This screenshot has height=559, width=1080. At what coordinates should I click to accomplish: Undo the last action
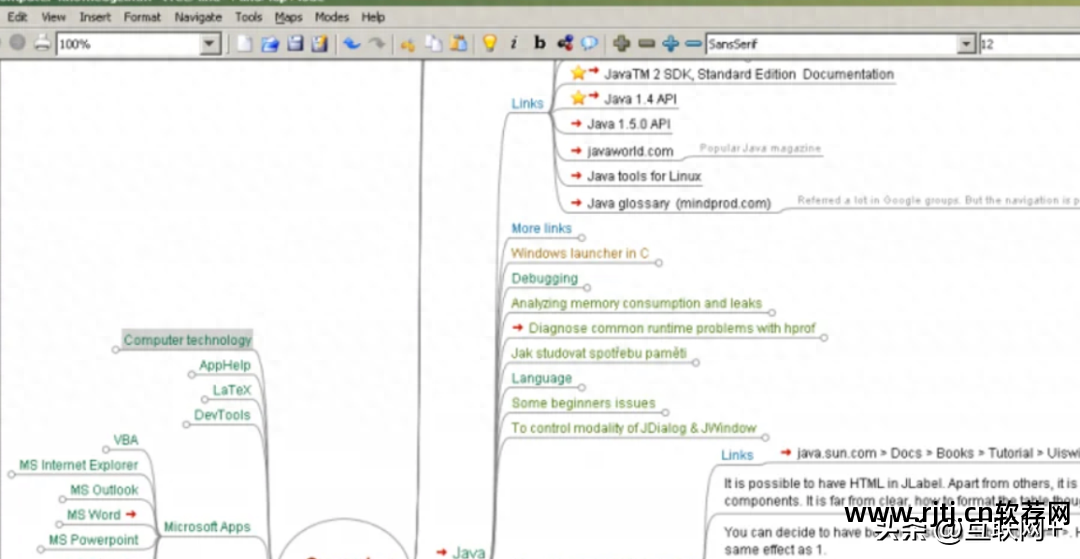[x=352, y=44]
